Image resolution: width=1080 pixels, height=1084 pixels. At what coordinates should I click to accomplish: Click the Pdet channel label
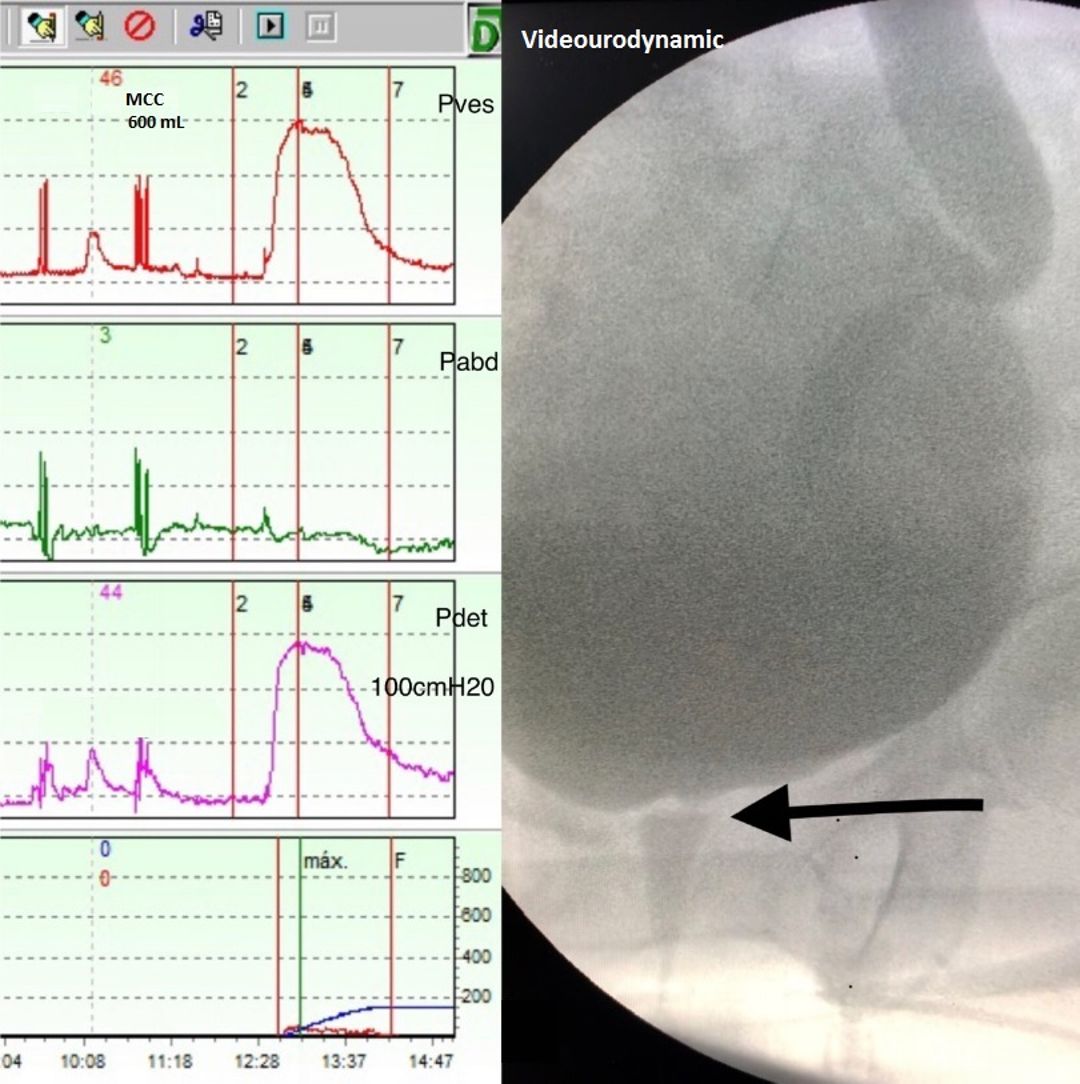pyautogui.click(x=460, y=617)
